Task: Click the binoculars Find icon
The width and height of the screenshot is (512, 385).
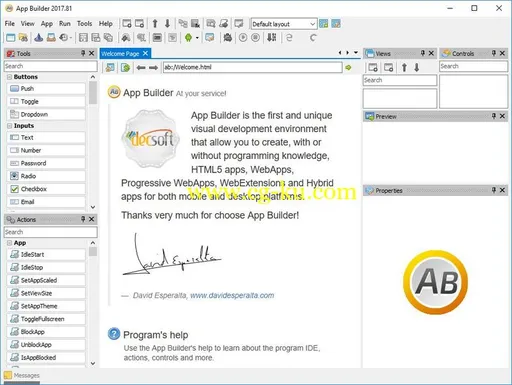Action: pyautogui.click(x=126, y=38)
